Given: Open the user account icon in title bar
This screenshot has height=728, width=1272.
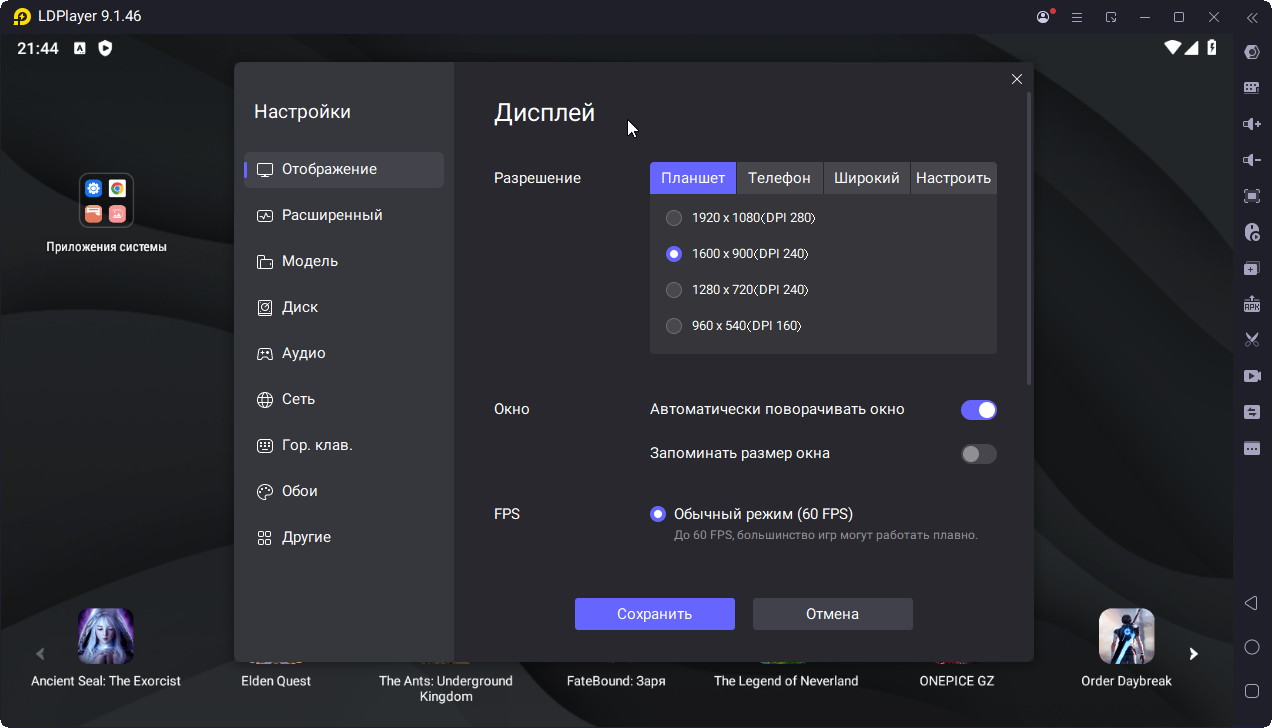Looking at the screenshot, I should 1045,17.
